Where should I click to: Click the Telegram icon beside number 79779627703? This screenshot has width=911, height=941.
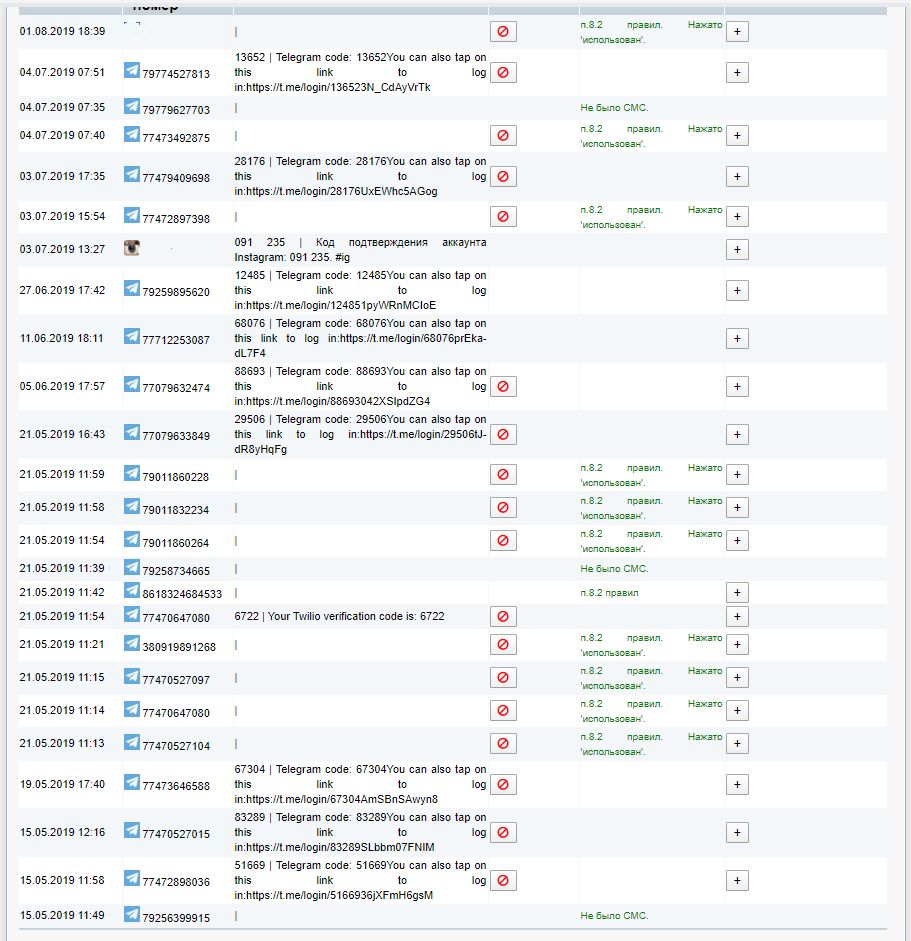132,106
